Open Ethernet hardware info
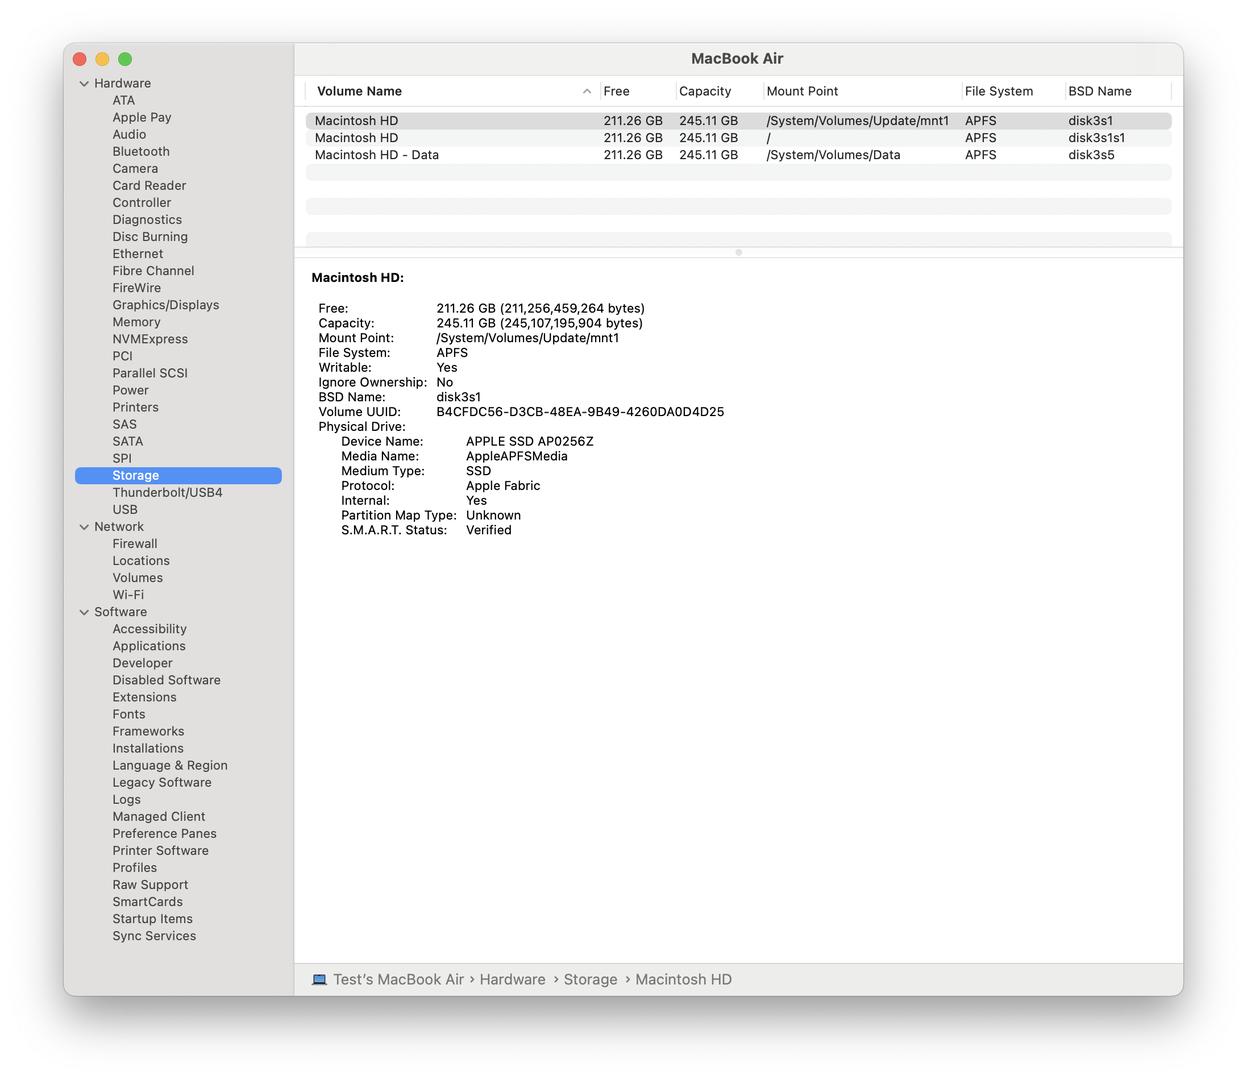1247x1080 pixels. pos(138,253)
